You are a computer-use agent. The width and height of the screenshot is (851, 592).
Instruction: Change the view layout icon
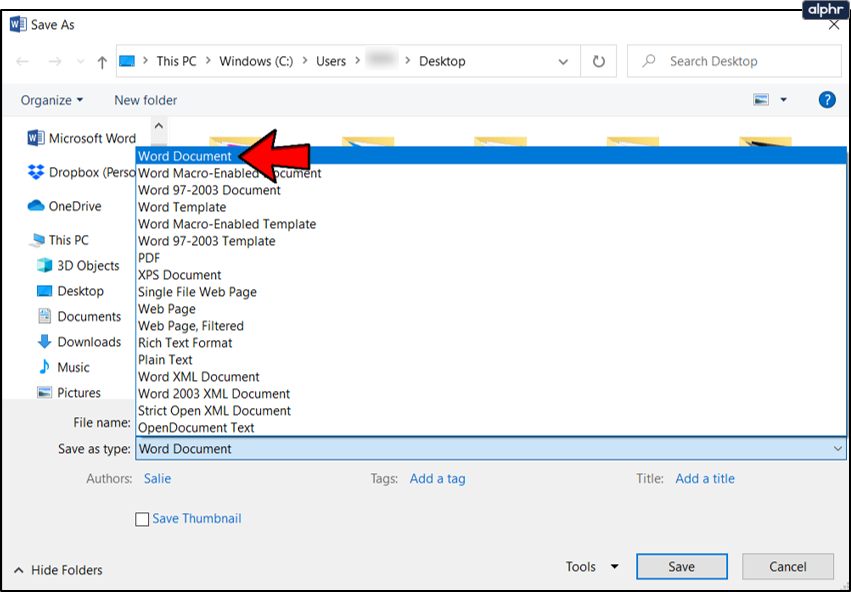[761, 100]
